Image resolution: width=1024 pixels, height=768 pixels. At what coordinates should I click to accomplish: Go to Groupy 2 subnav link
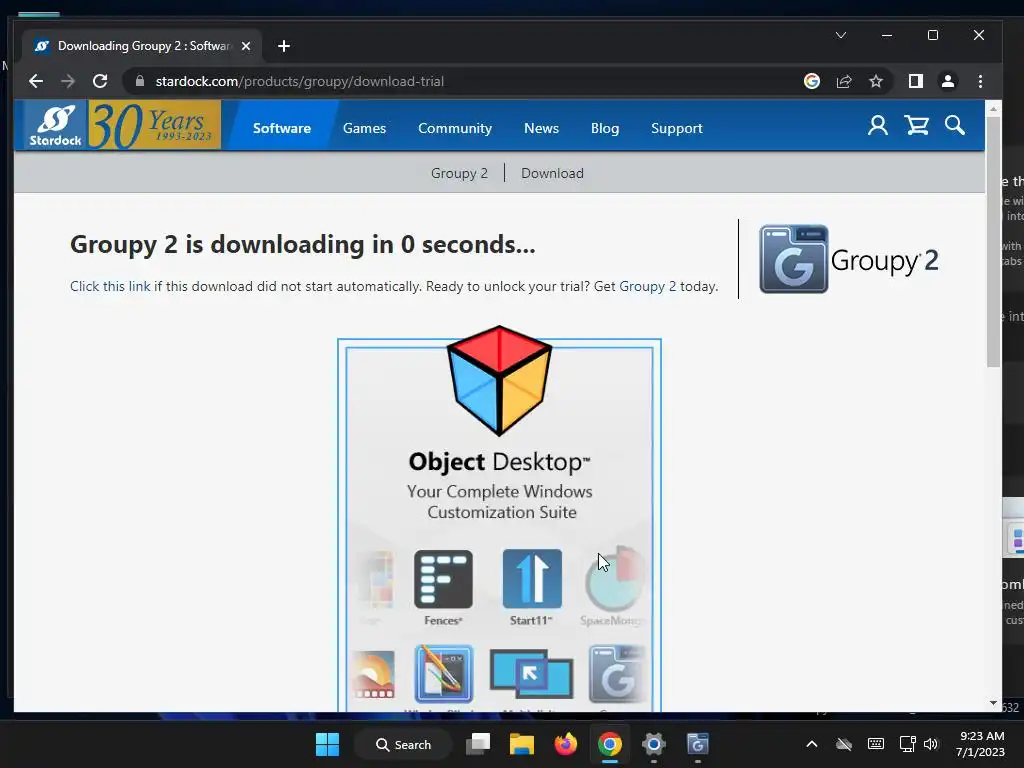tap(459, 173)
